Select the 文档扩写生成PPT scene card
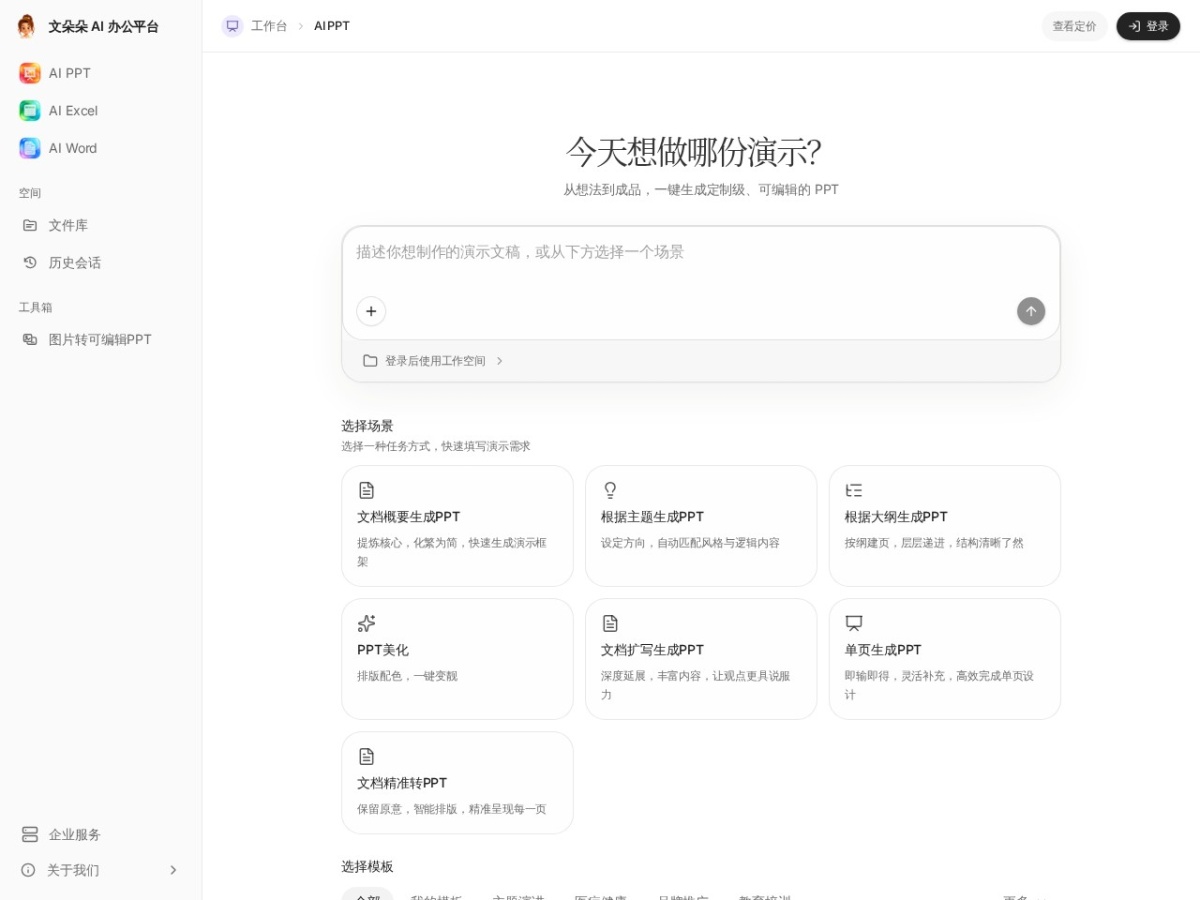The width and height of the screenshot is (1200, 900). (701, 659)
